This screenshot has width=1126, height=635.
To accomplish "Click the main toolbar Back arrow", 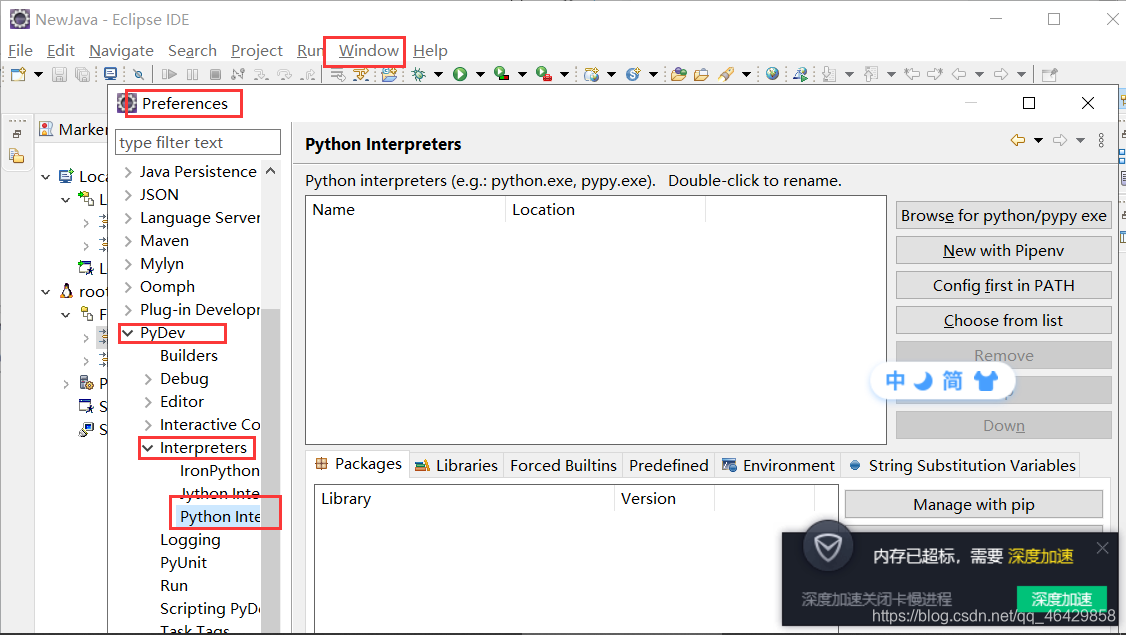I will click(959, 74).
